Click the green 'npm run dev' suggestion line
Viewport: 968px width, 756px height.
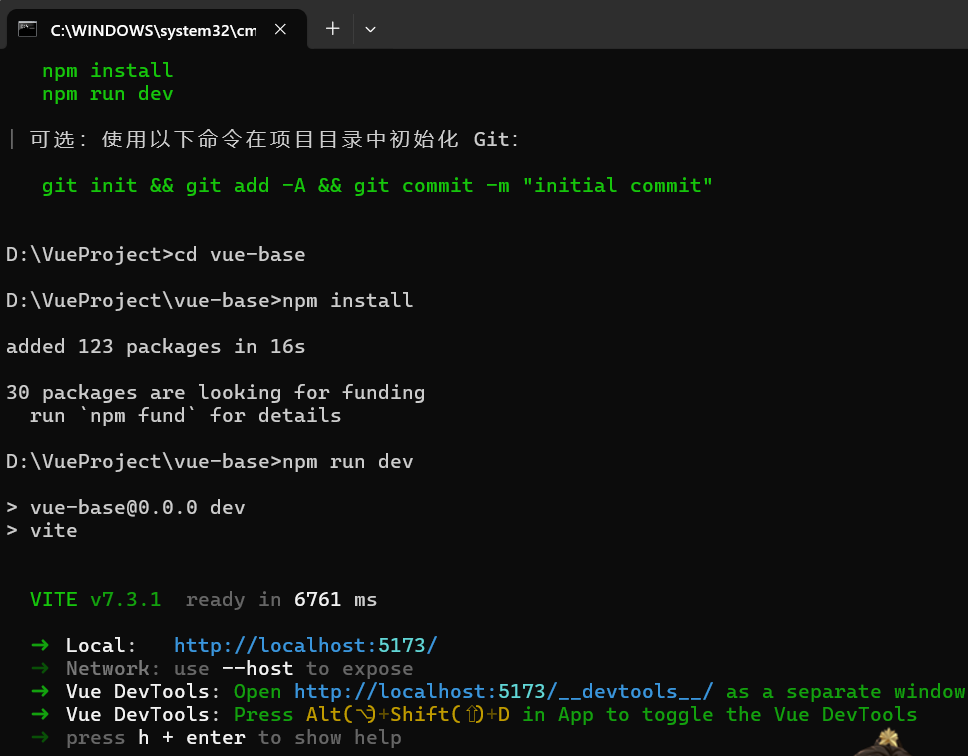[107, 94]
